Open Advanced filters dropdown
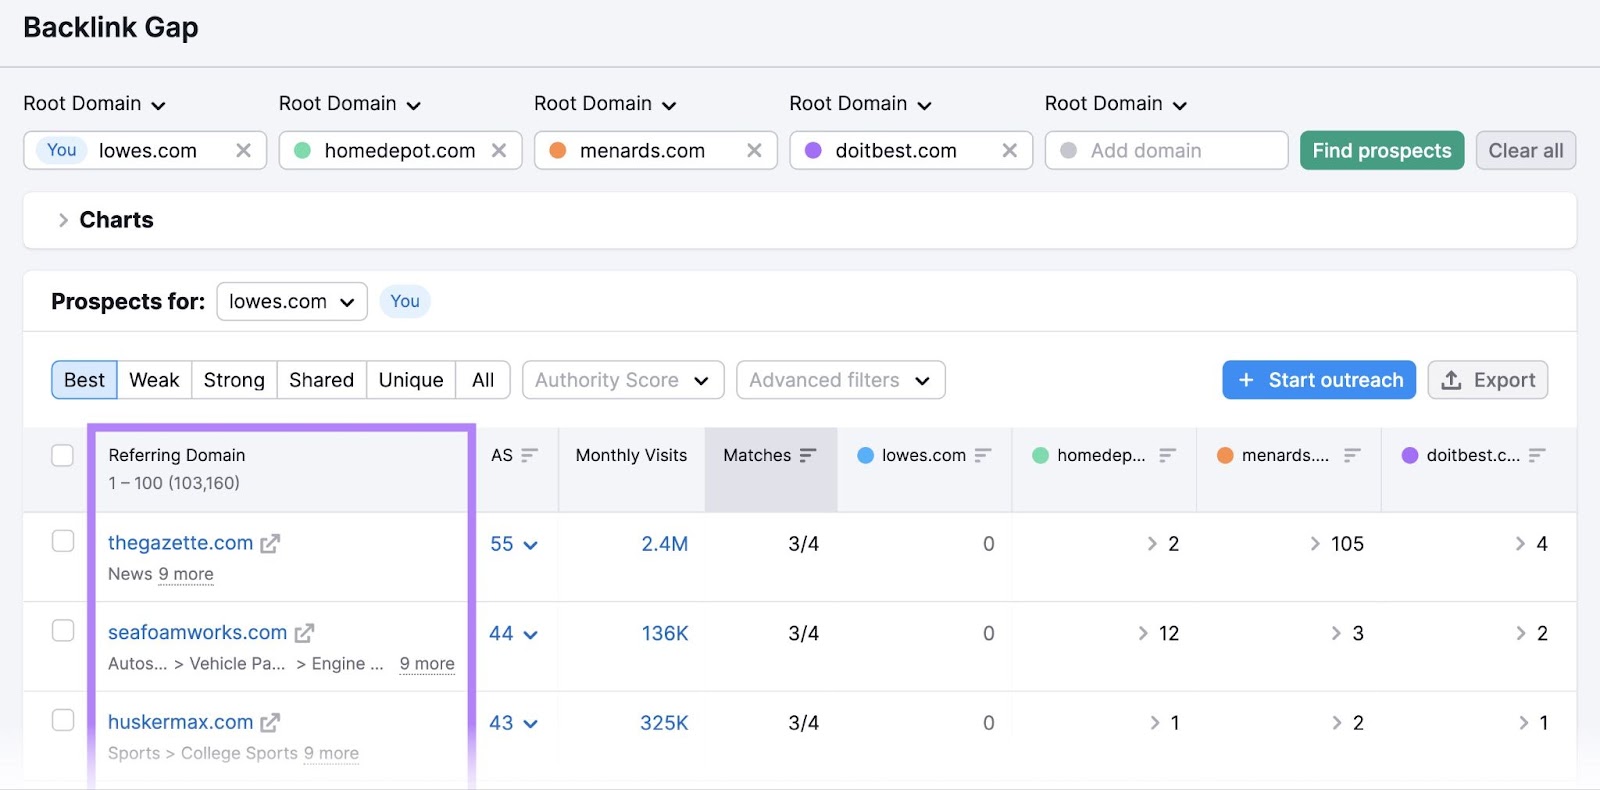Image resolution: width=1600 pixels, height=790 pixels. coord(841,380)
